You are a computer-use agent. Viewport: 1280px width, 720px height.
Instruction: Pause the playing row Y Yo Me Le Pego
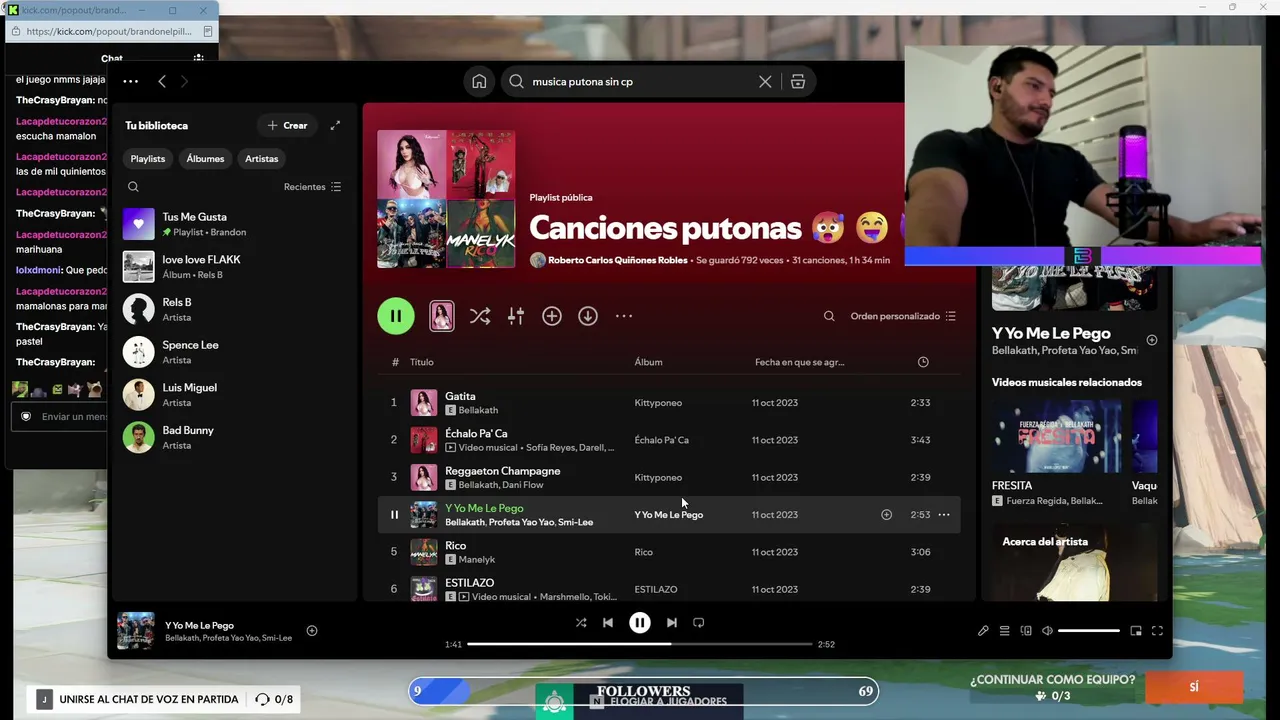394,515
